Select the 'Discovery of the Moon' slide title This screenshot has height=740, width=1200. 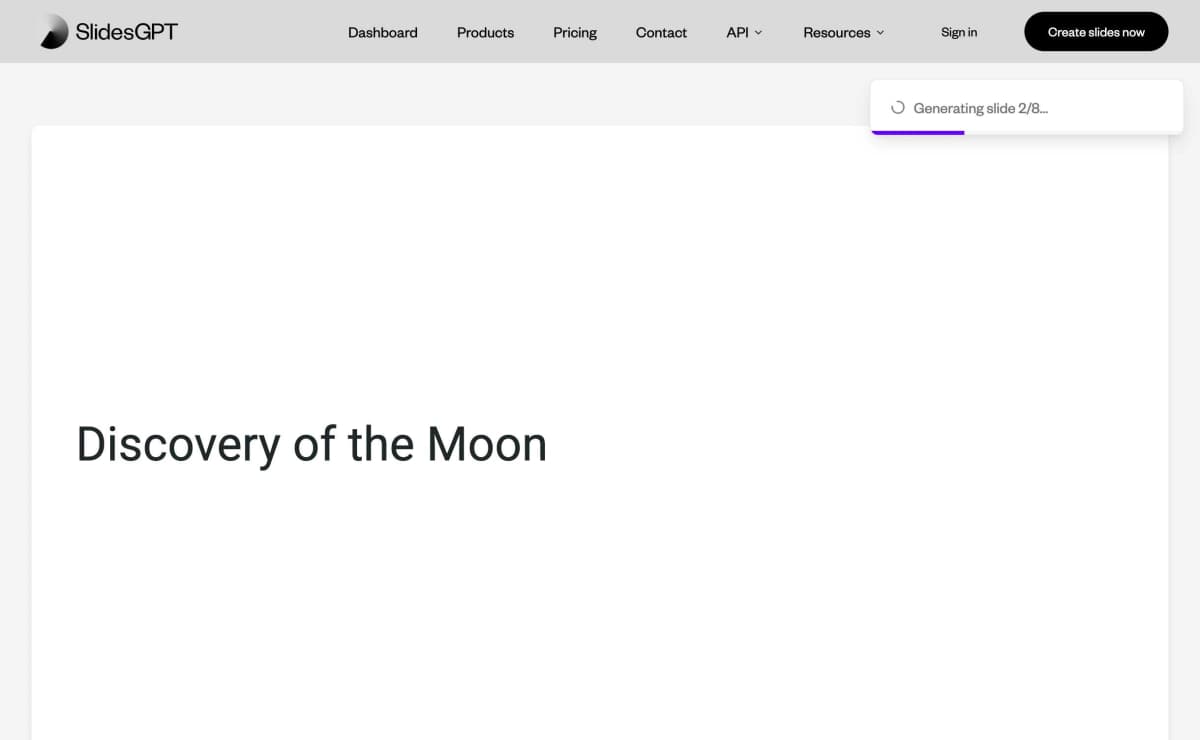pos(312,444)
